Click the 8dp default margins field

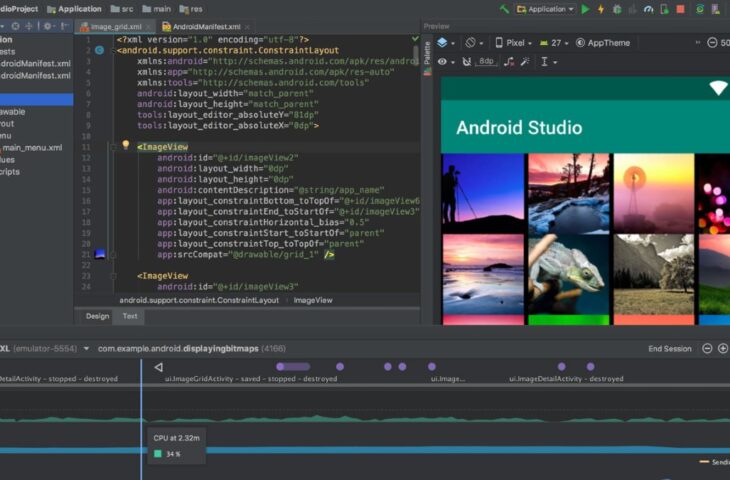click(486, 61)
